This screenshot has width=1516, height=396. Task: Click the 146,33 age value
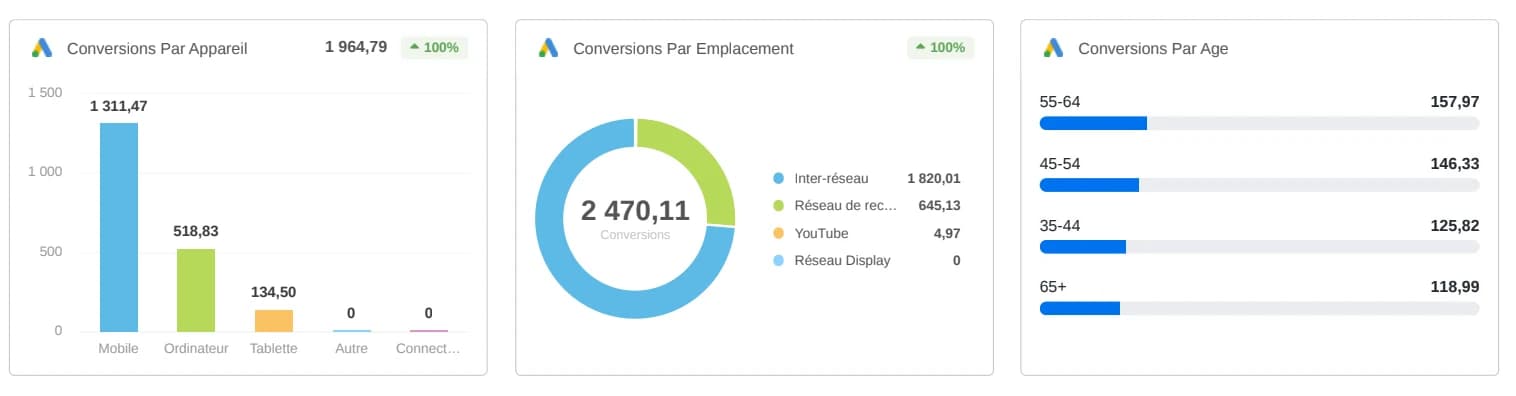1454,163
